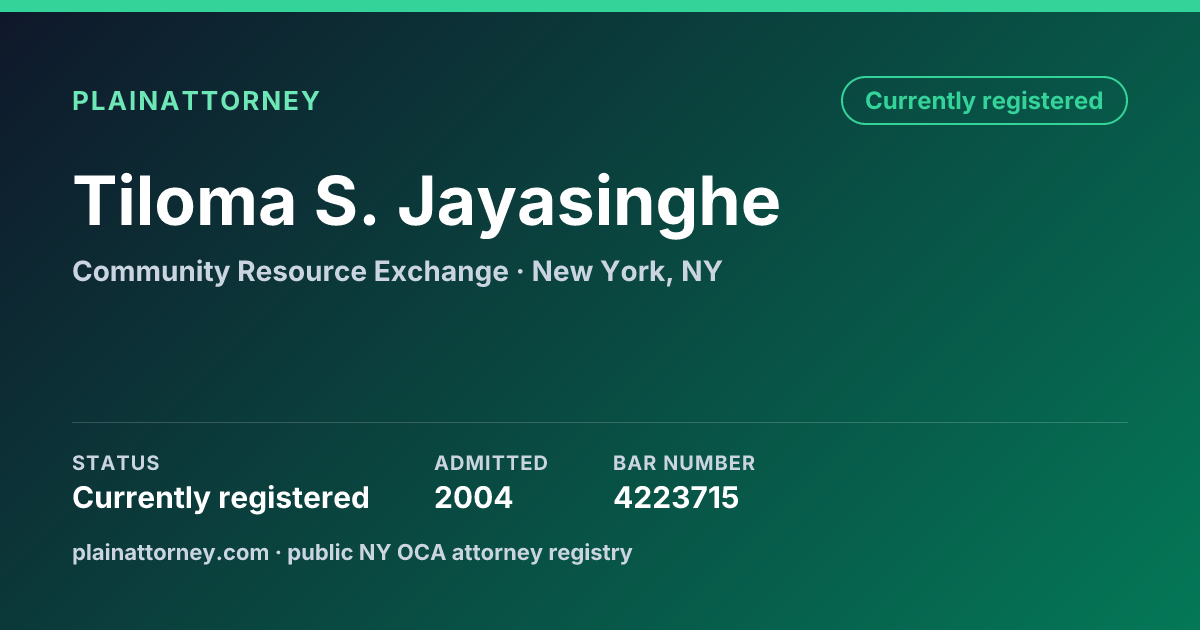Click the BAR NUMBER label

click(x=684, y=463)
